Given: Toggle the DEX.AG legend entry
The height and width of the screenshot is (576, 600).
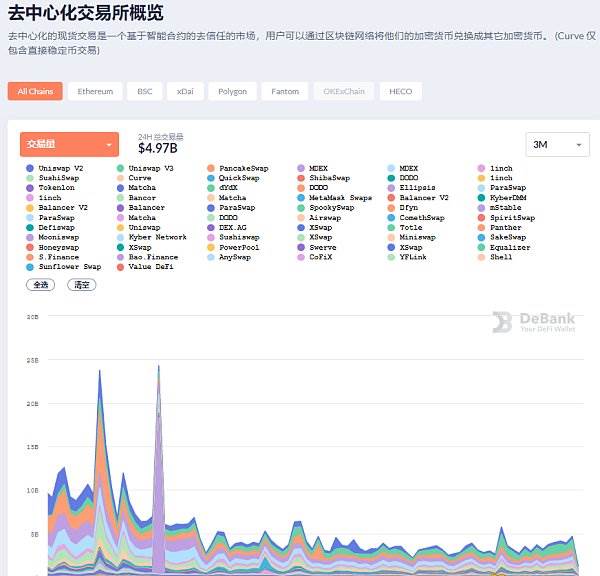Looking at the screenshot, I should click(x=227, y=227).
